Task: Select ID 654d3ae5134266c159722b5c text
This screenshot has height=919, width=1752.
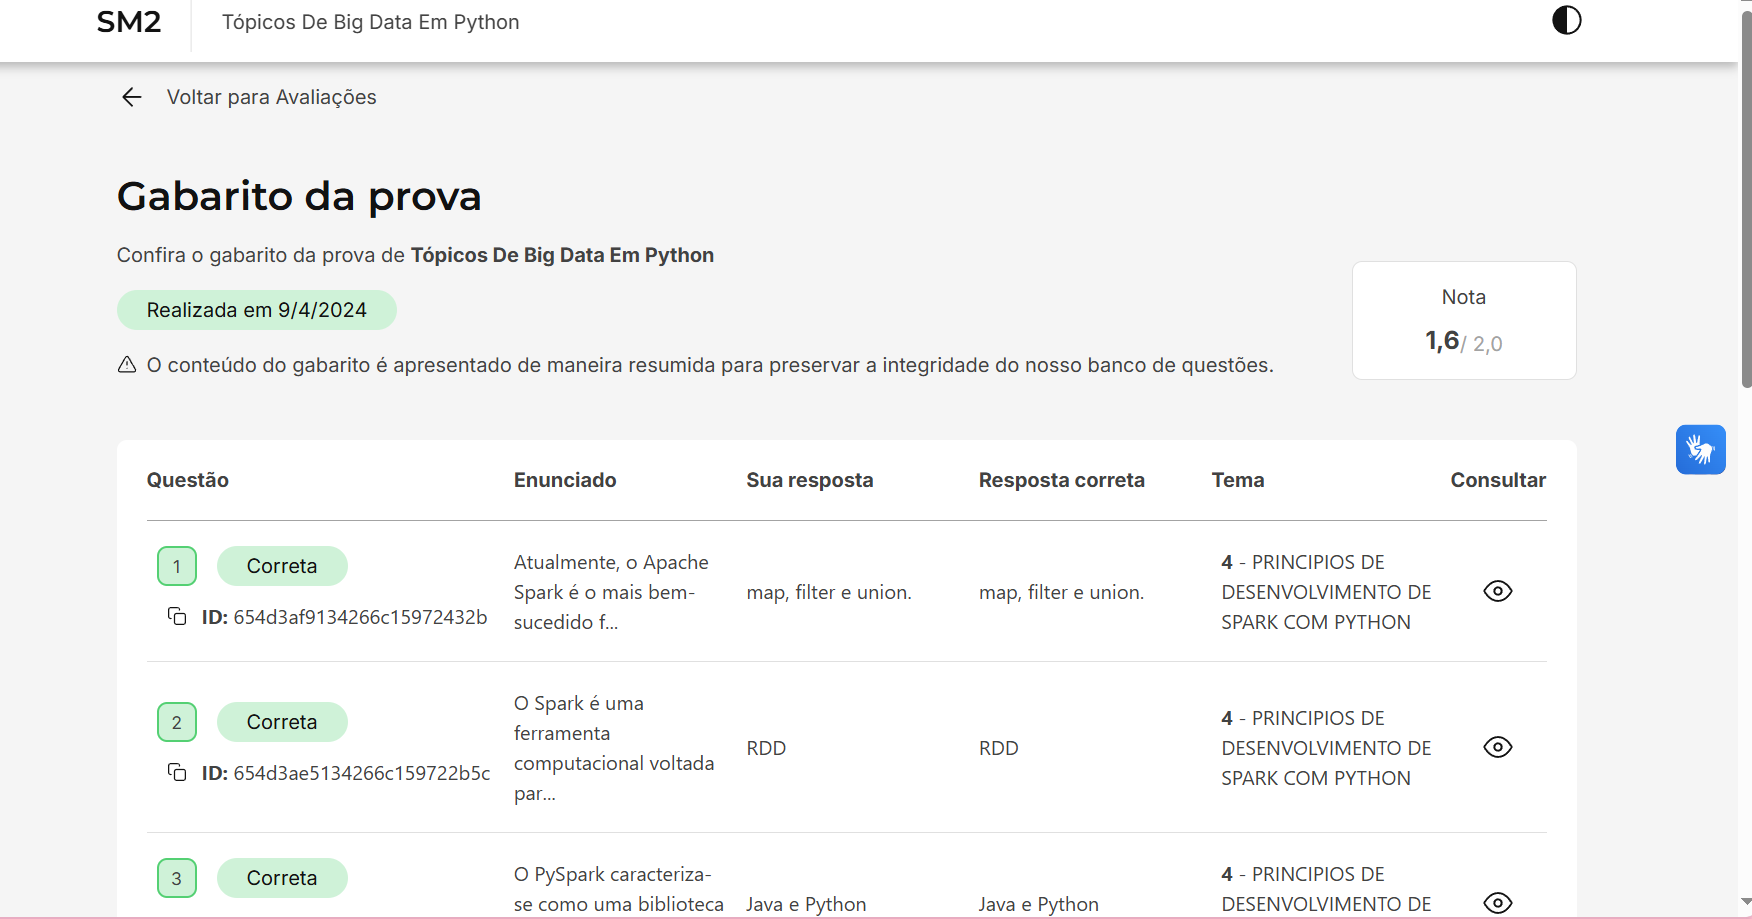Action: 346,773
